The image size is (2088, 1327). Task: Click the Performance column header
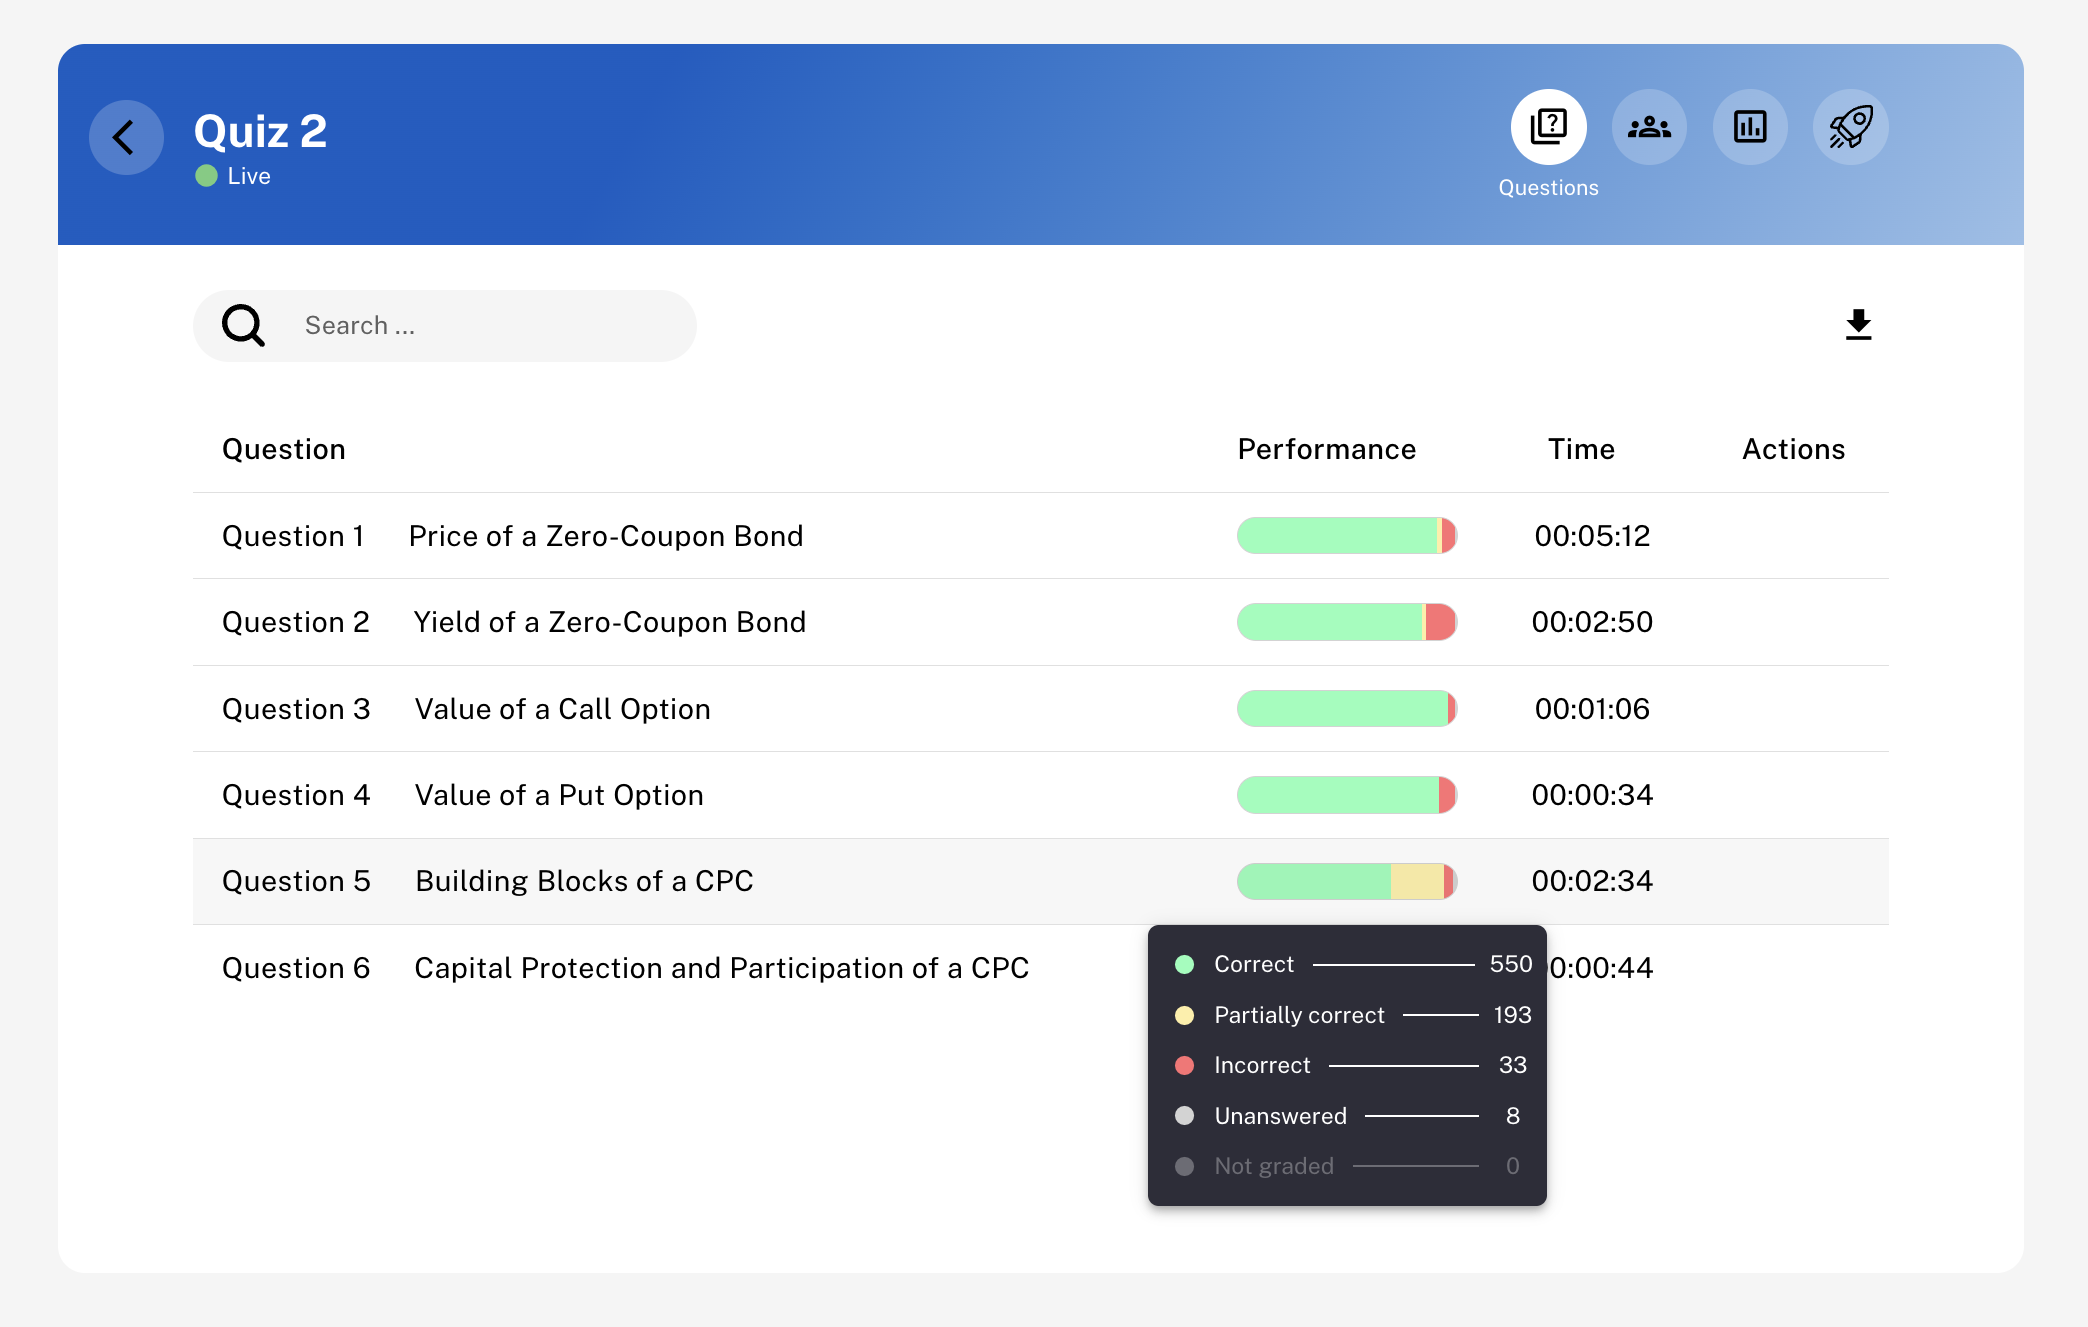(x=1326, y=449)
